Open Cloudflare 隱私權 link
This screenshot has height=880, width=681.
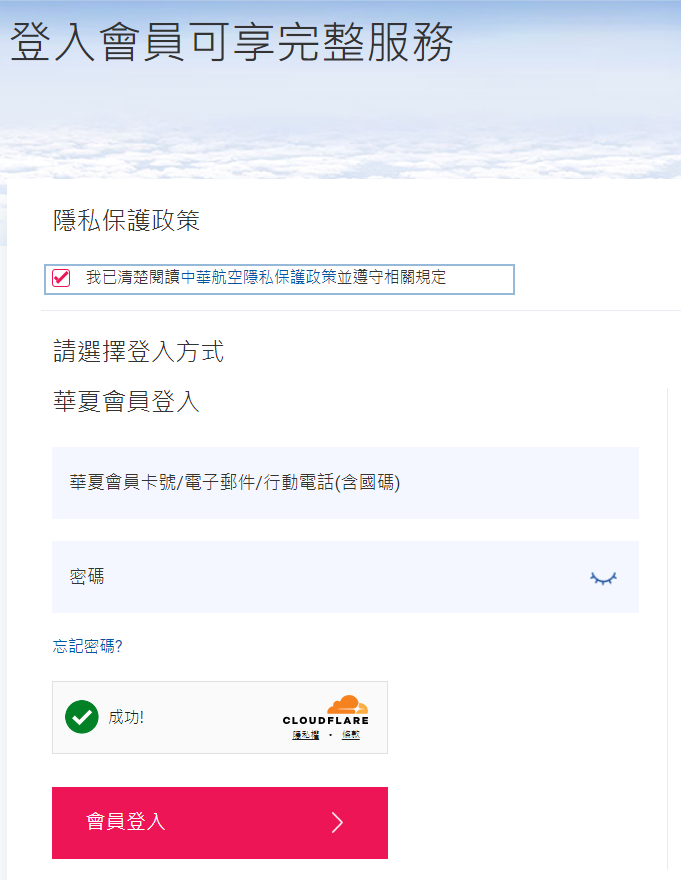tap(305, 735)
